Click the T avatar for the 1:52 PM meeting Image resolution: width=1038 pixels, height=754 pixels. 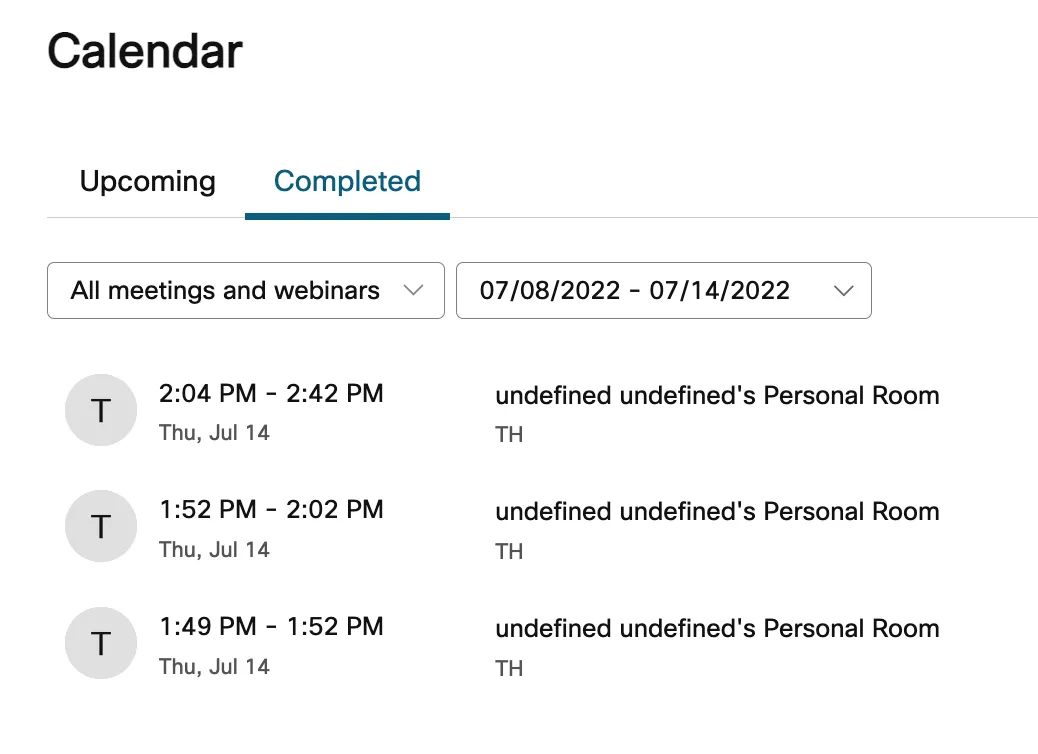[x=100, y=527]
